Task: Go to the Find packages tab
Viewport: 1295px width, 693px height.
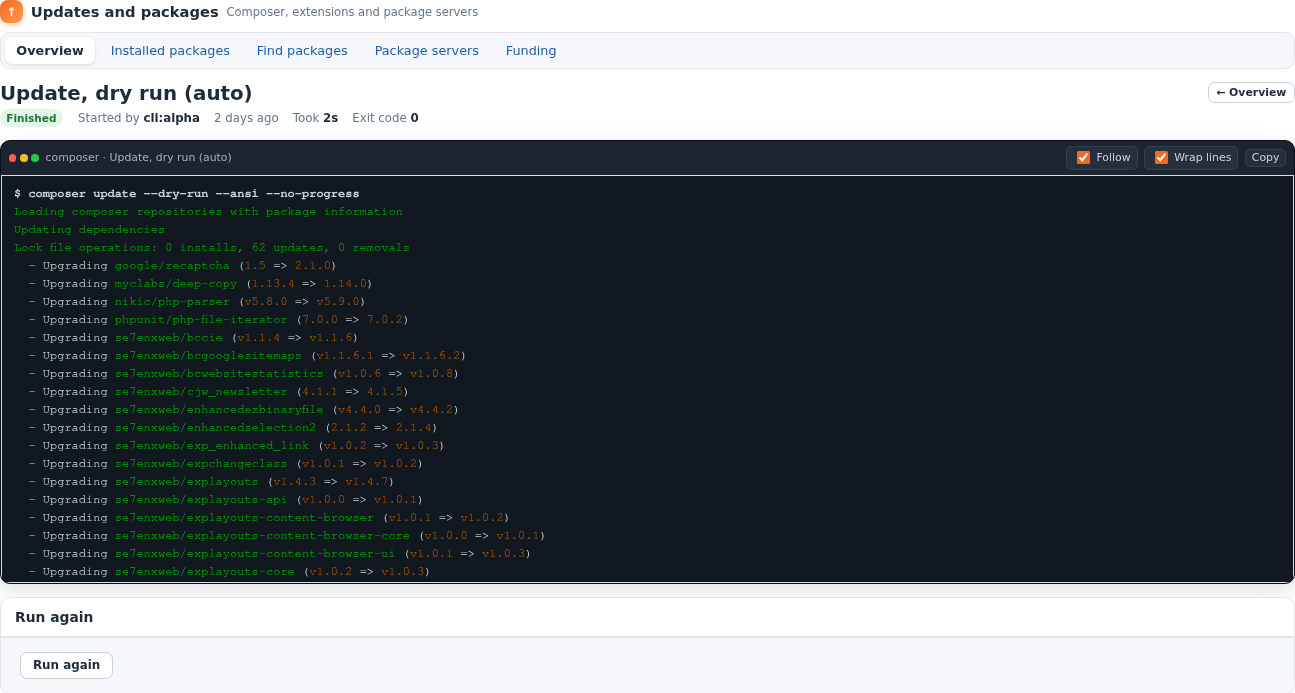Action: (302, 51)
